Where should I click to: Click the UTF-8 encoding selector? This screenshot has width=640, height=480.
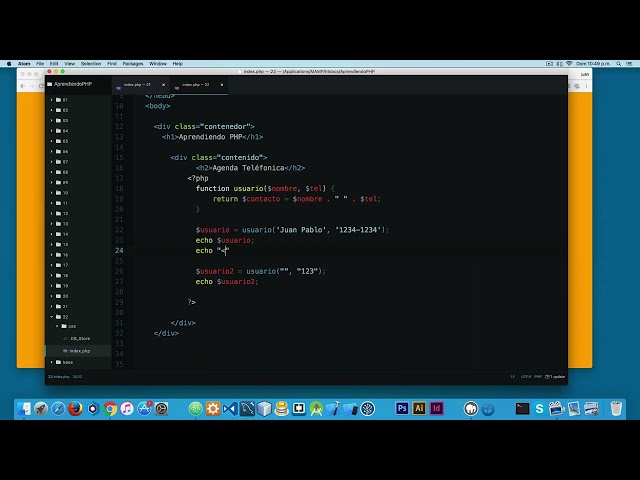pyautogui.click(x=525, y=376)
